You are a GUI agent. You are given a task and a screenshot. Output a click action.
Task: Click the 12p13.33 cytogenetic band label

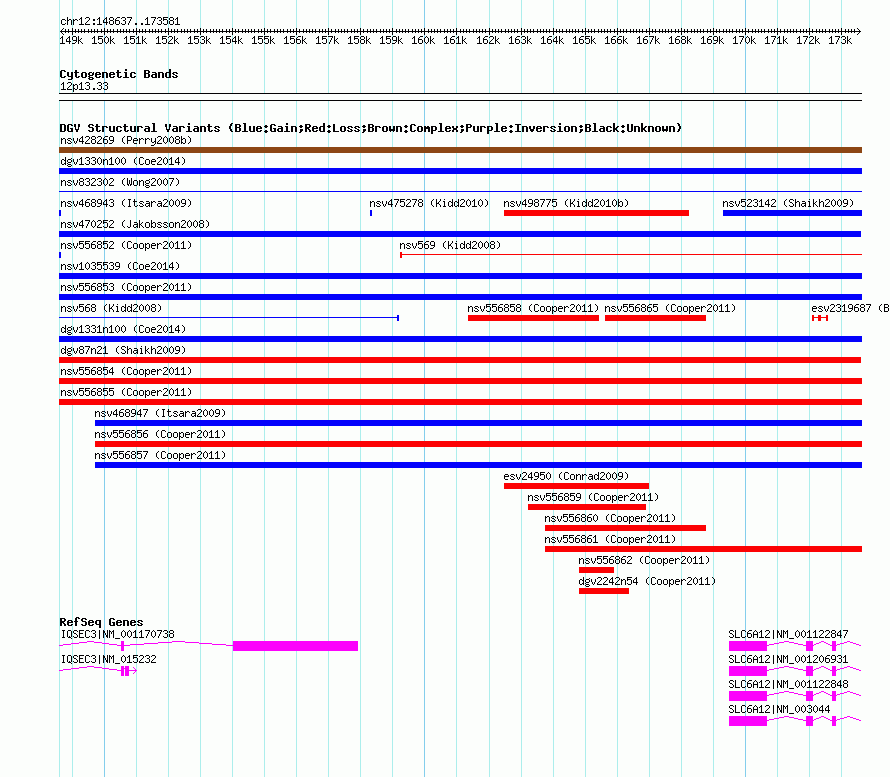84,86
